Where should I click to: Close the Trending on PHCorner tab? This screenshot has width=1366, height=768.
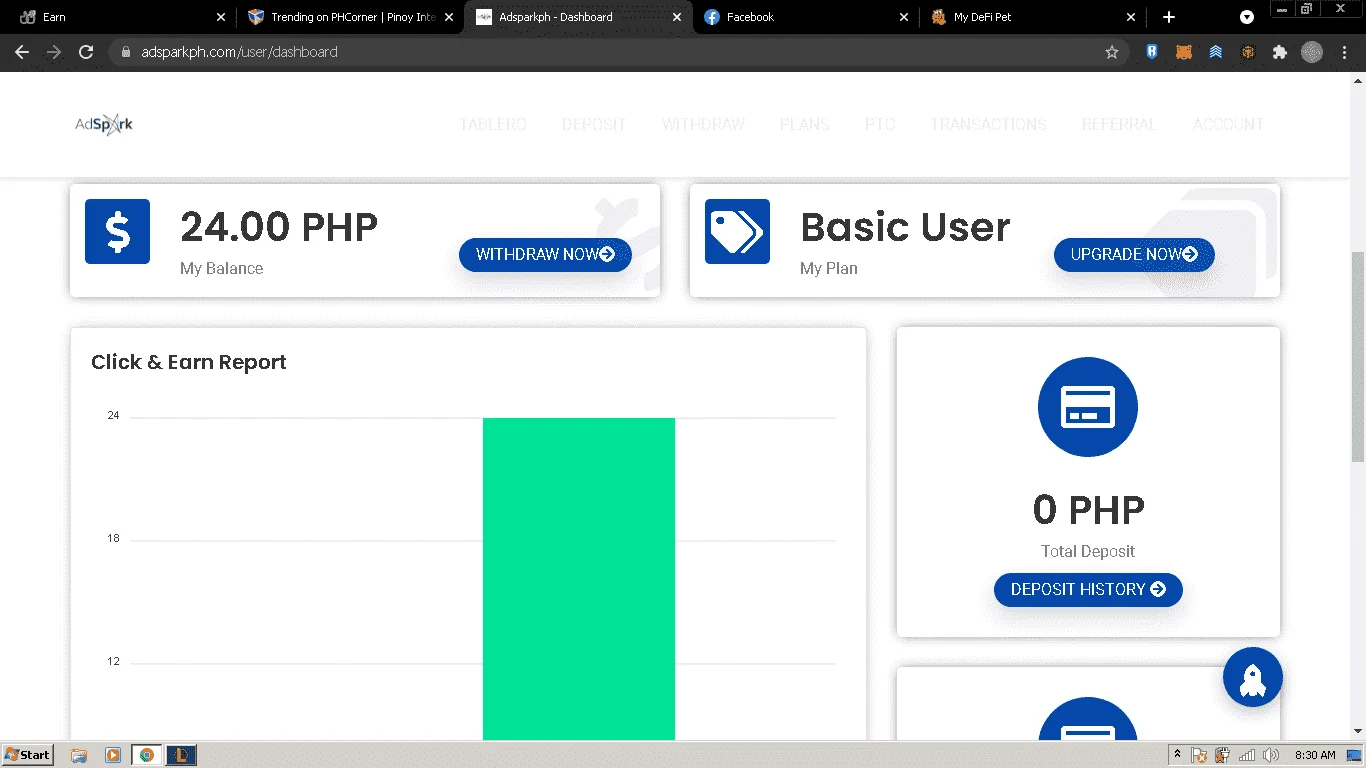449,17
